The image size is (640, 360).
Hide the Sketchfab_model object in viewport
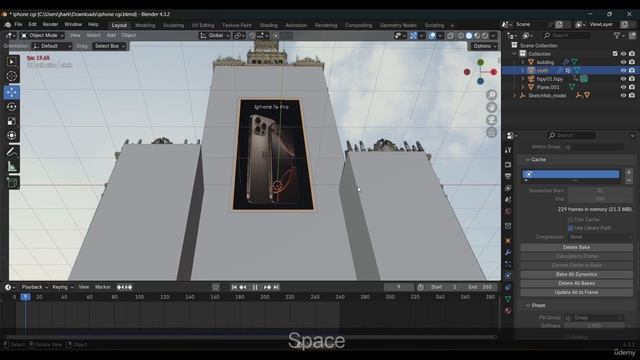click(x=623, y=96)
